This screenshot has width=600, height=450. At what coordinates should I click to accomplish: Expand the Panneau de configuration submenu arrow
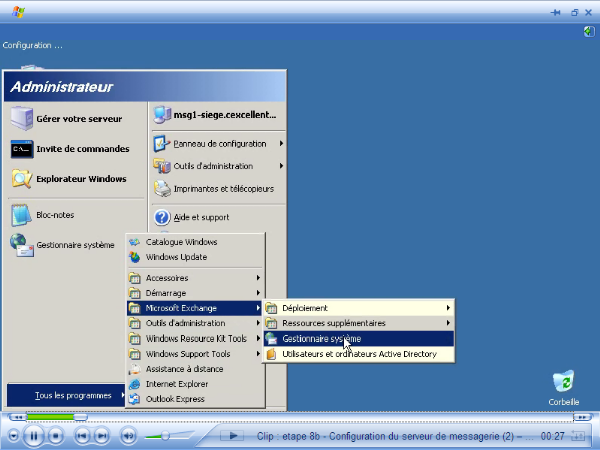[281, 143]
